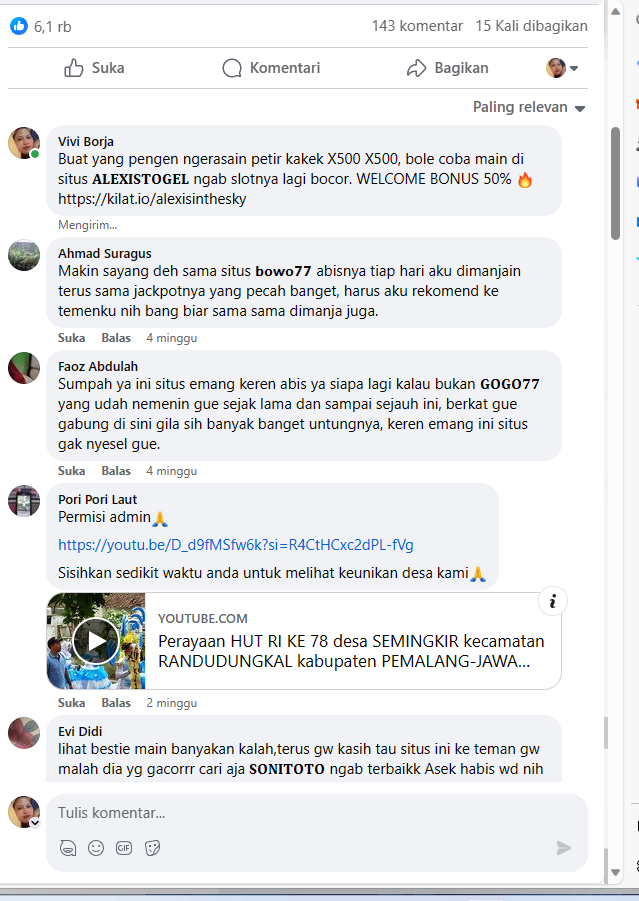Open the 143 komentar link
This screenshot has height=901, width=639.
417,26
